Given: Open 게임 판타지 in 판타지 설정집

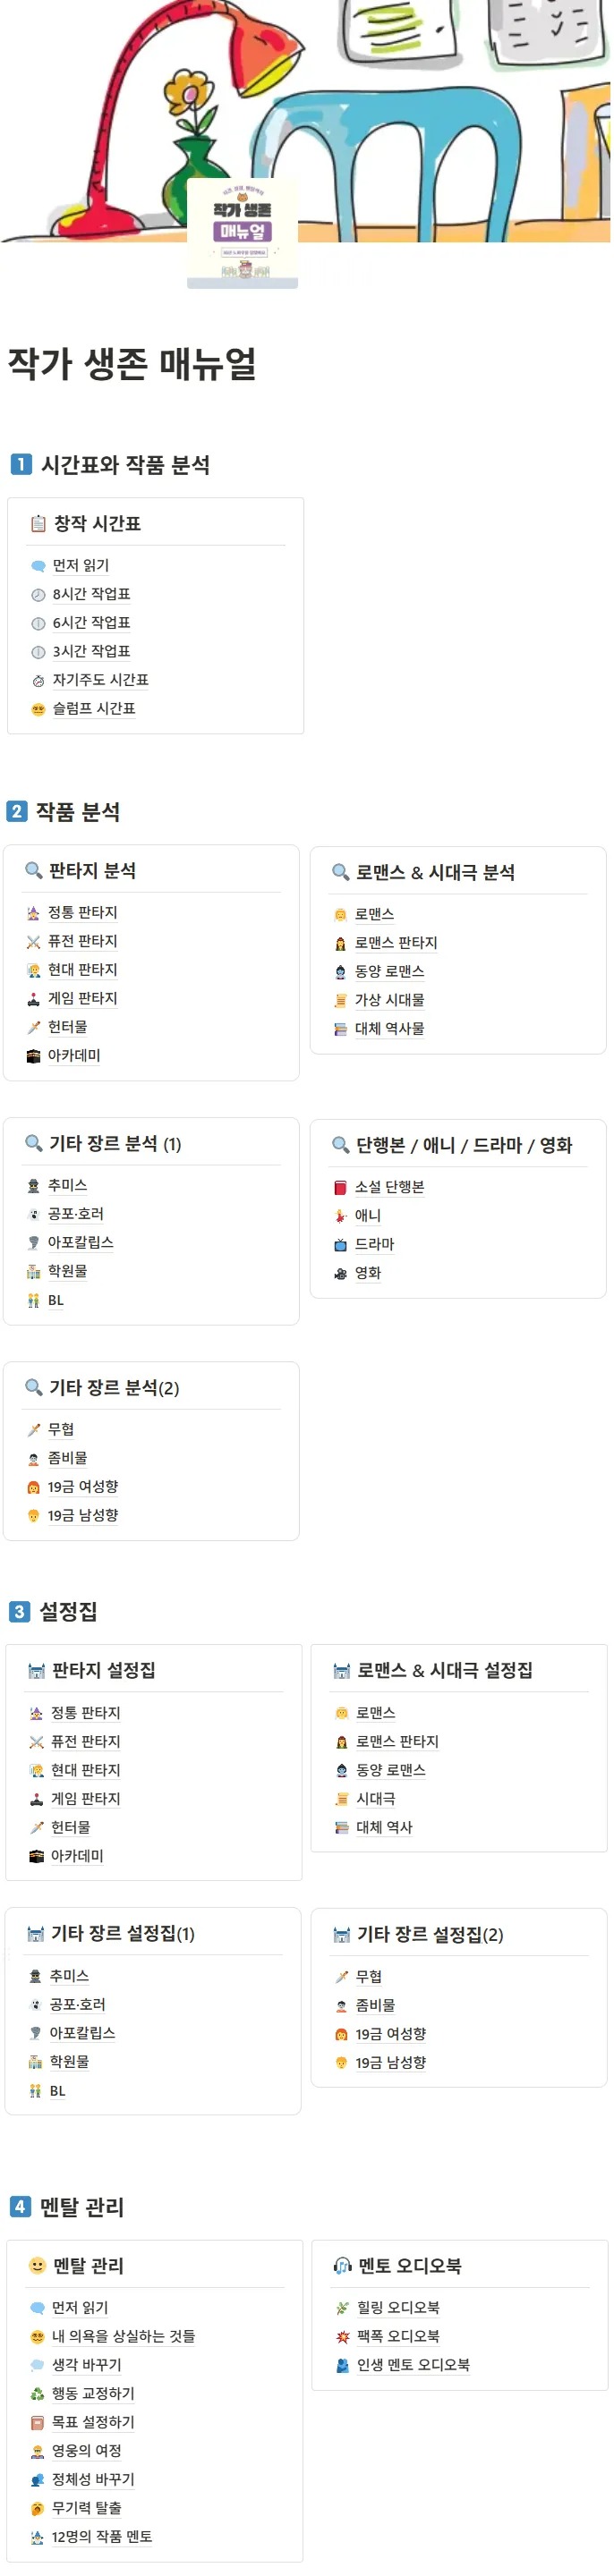Looking at the screenshot, I should click(86, 1799).
